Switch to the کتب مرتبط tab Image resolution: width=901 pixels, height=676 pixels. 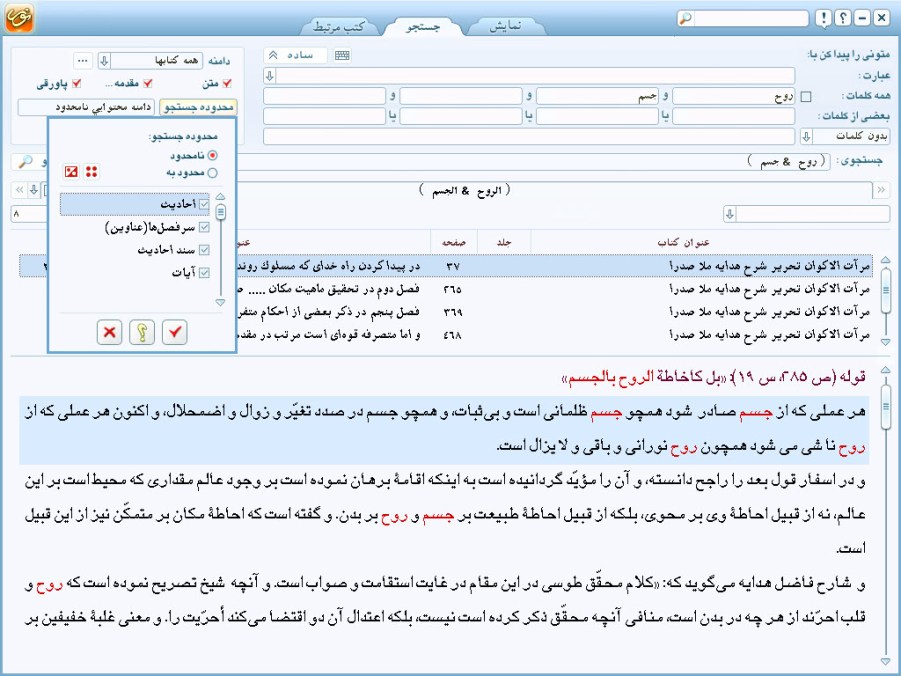point(339,26)
